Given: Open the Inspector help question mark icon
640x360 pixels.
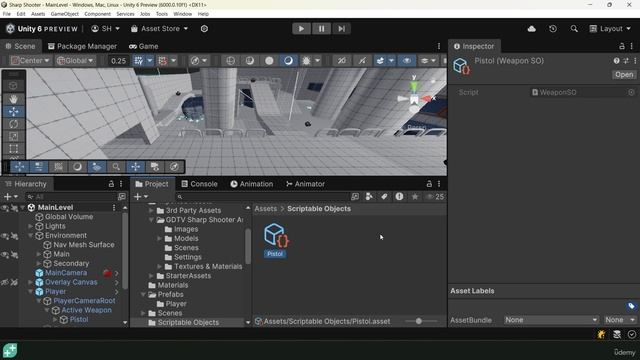Looking at the screenshot, I should 616,61.
